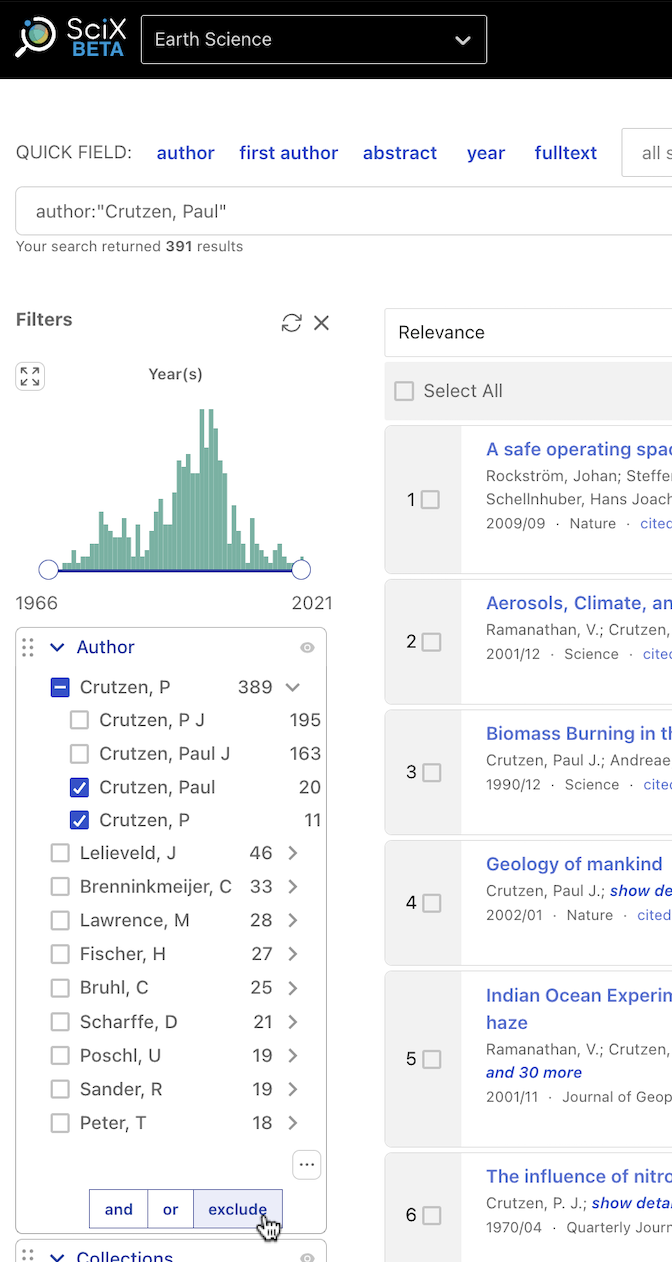Insert the fulltext quick field

coord(565,153)
